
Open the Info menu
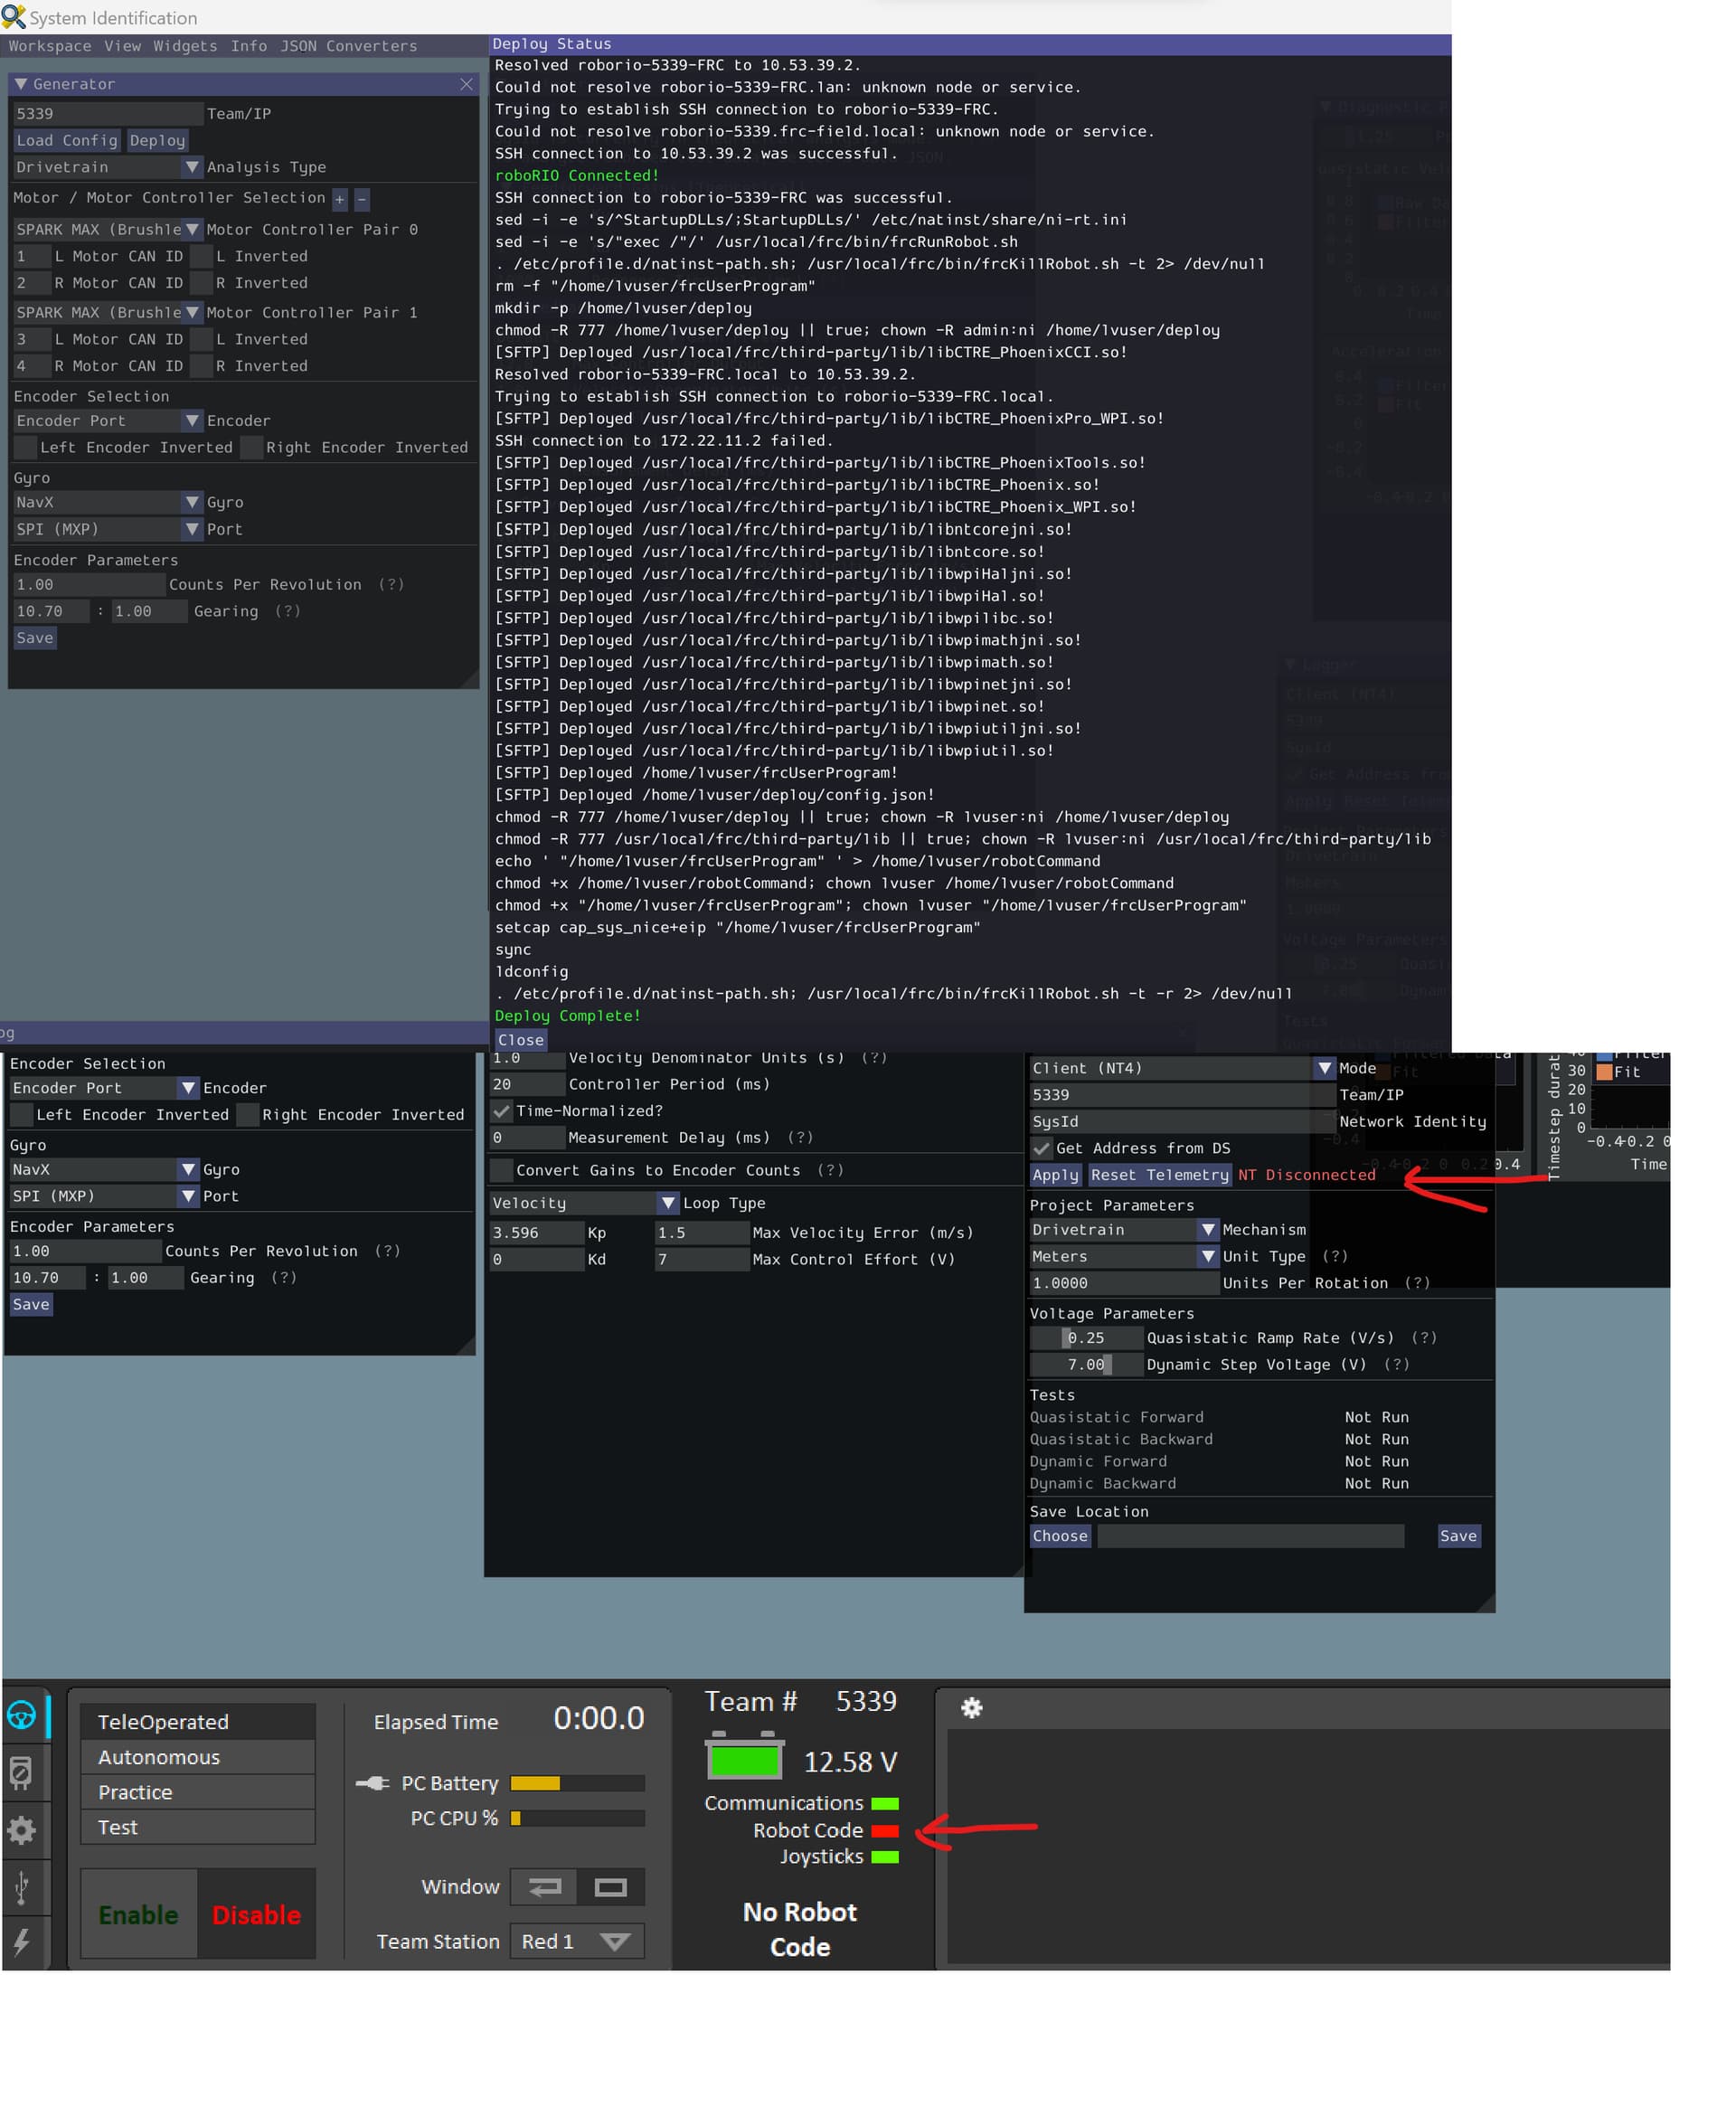(249, 46)
